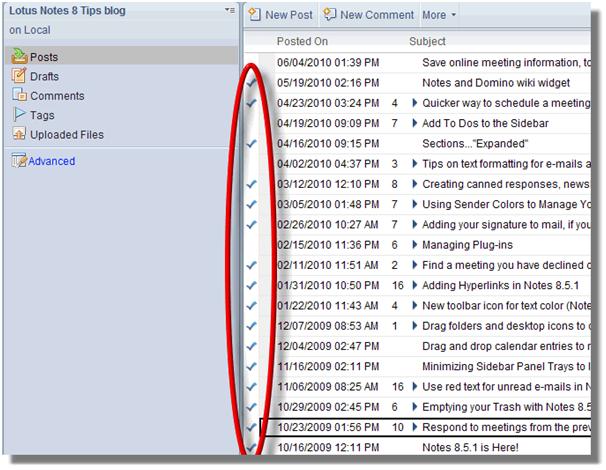606x470 pixels.
Task: Select Comments in the navigator
Action: 57,96
